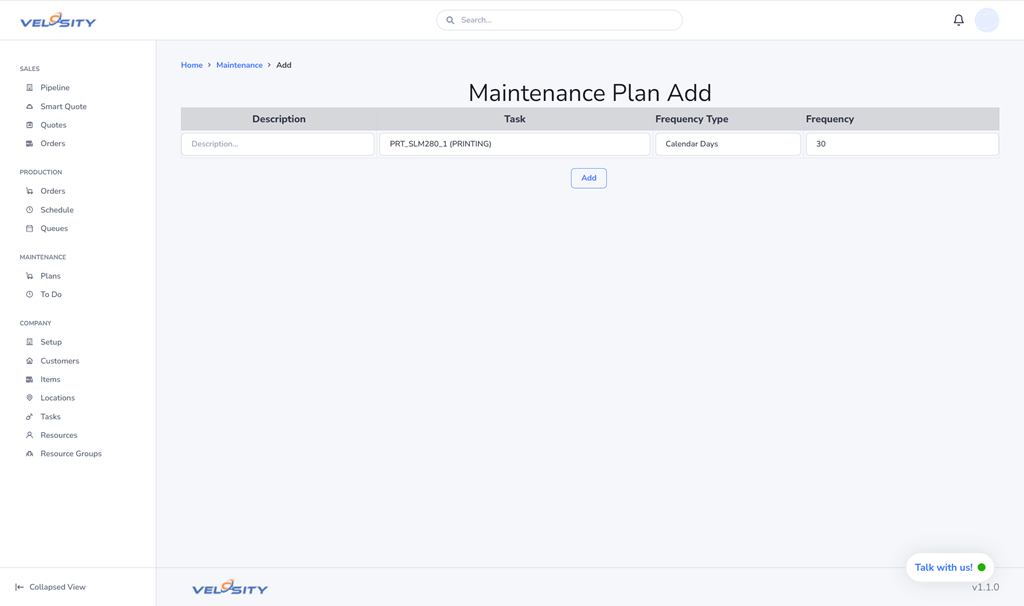Focus the Frequency field containing 30
Screen dimensions: 1024x606
901,144
